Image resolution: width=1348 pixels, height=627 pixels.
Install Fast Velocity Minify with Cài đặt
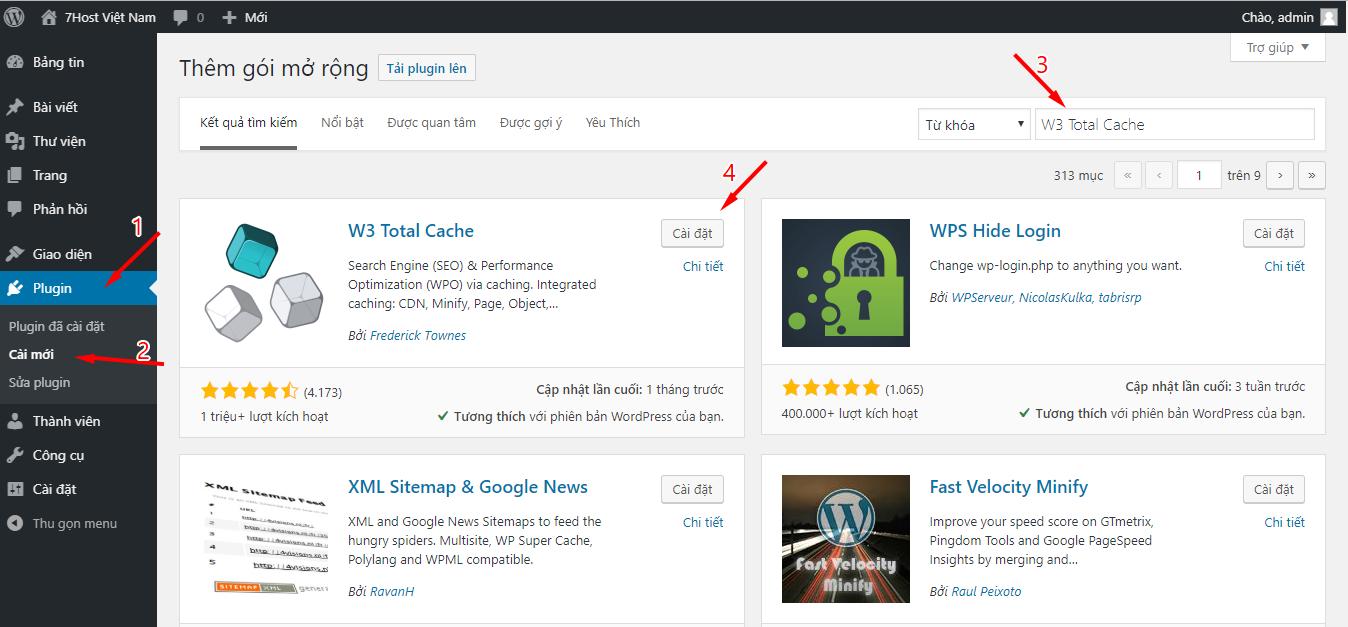click(1274, 489)
